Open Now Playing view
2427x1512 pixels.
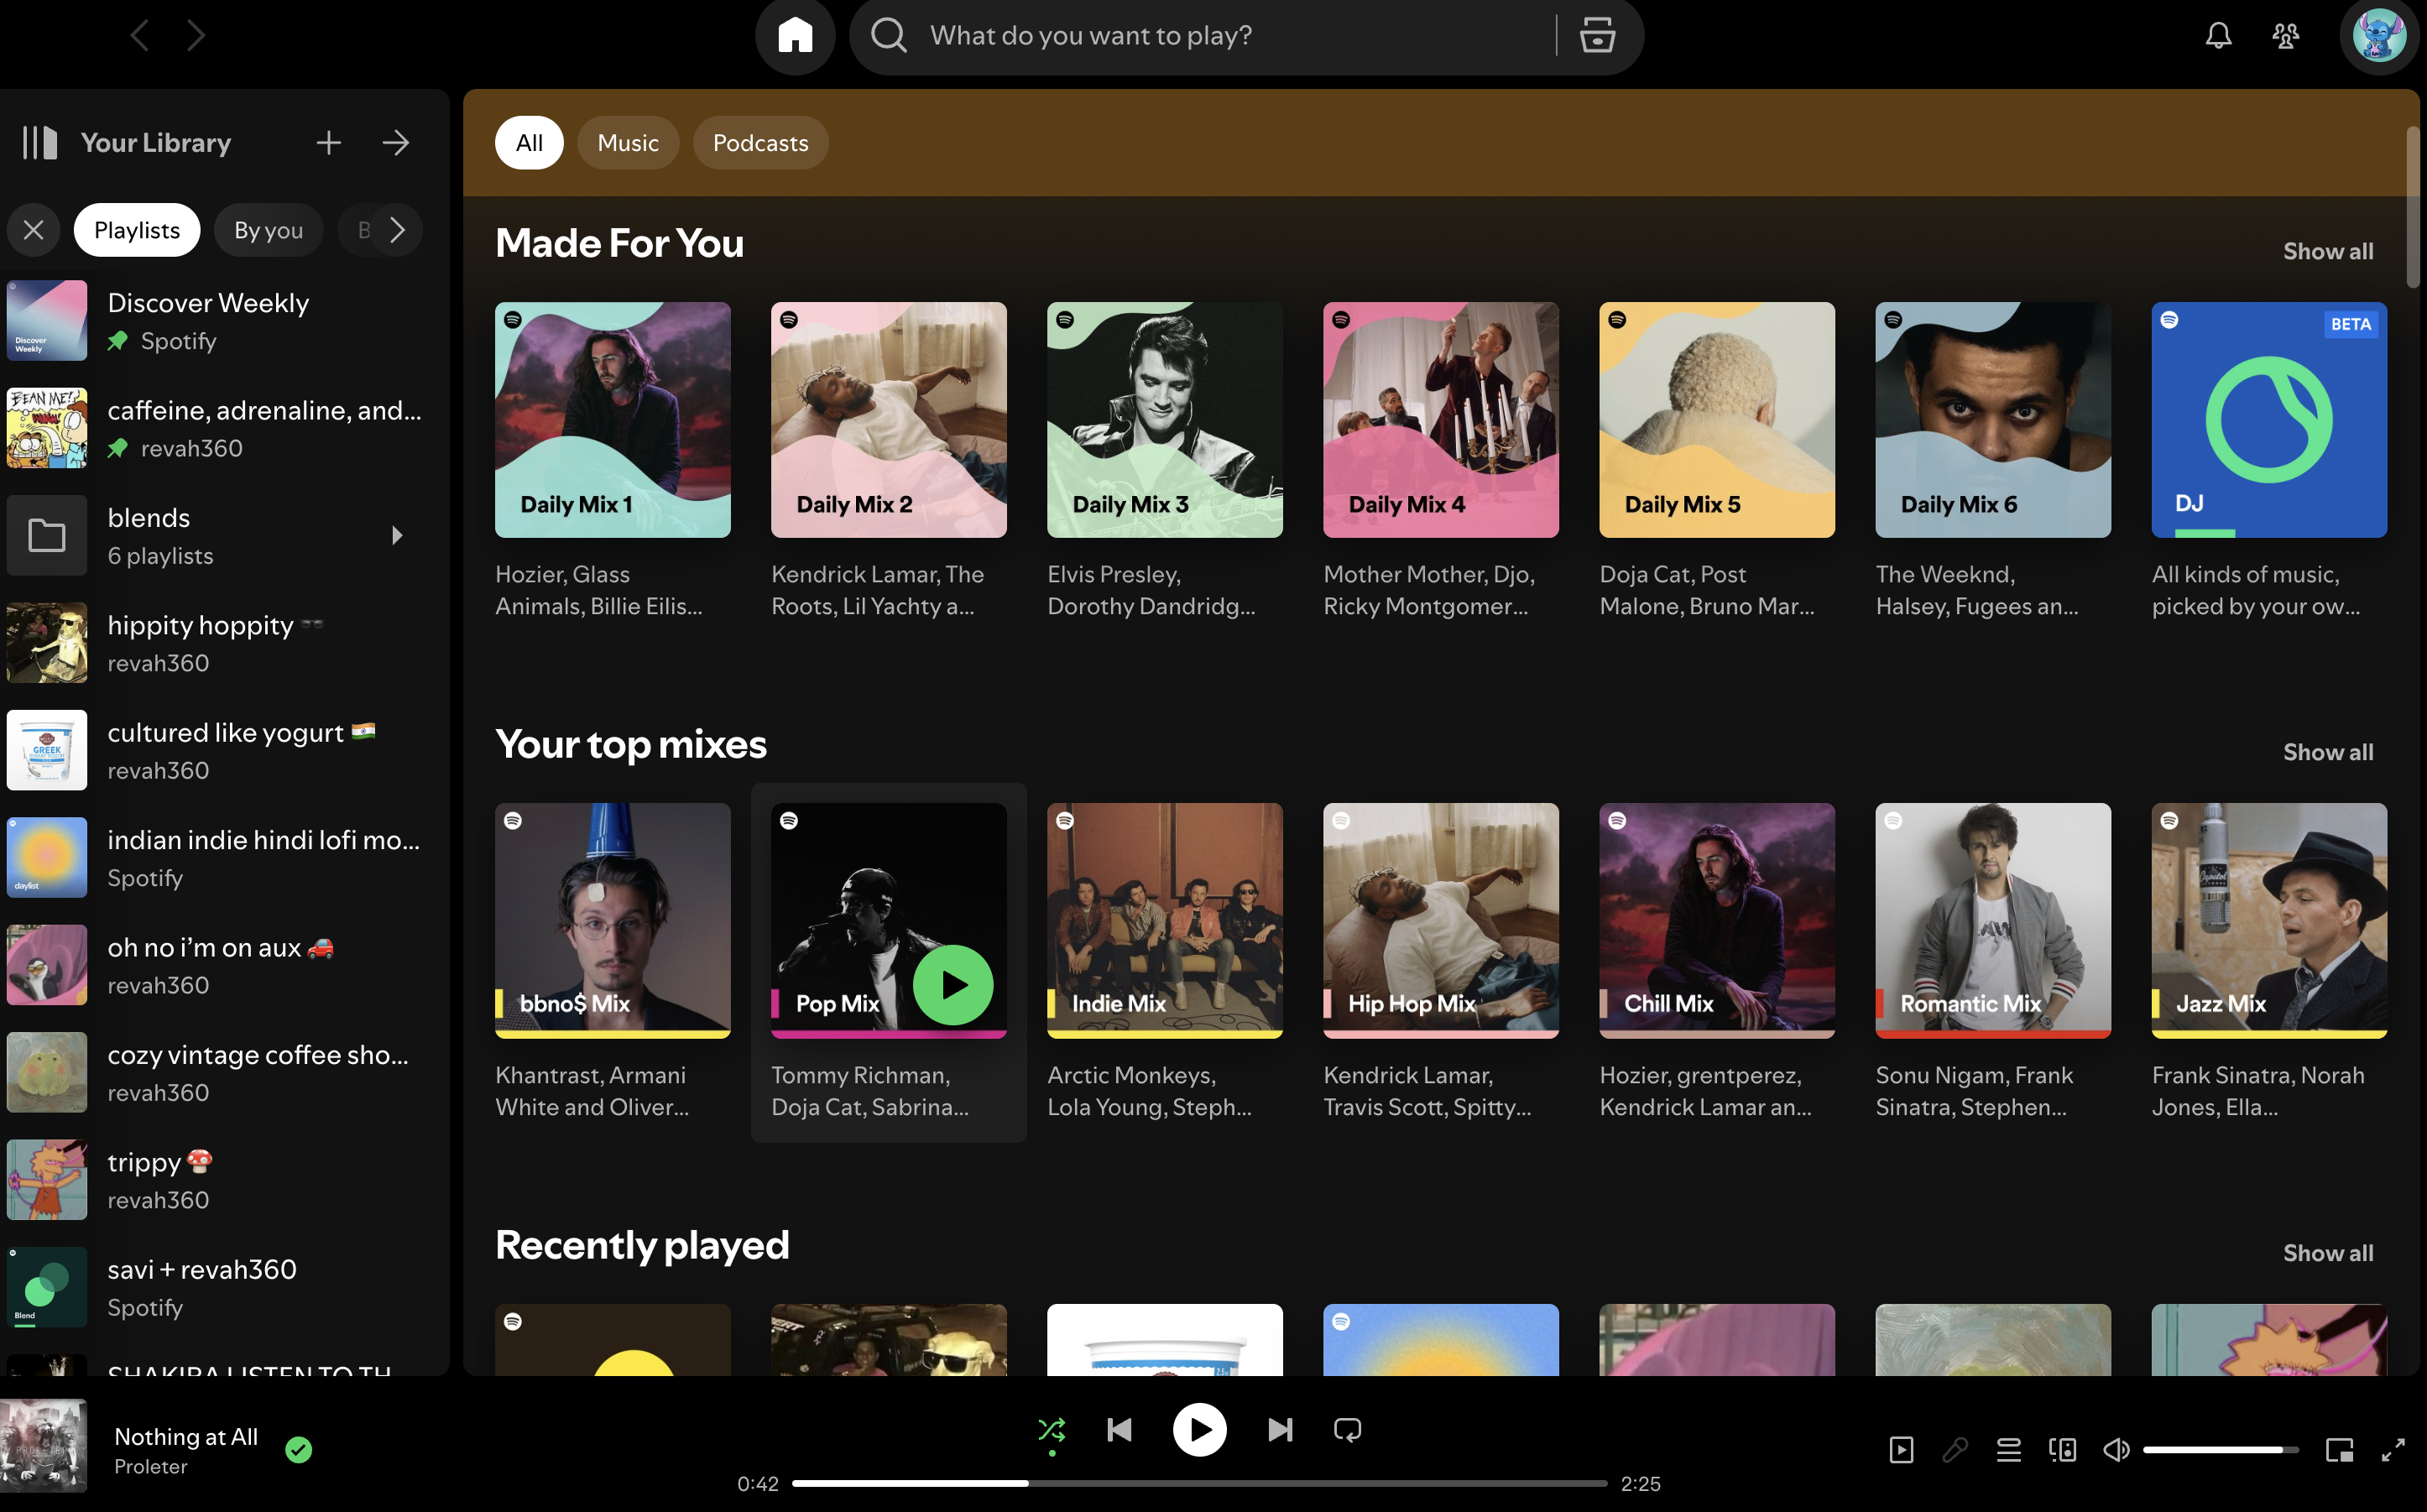point(1902,1450)
